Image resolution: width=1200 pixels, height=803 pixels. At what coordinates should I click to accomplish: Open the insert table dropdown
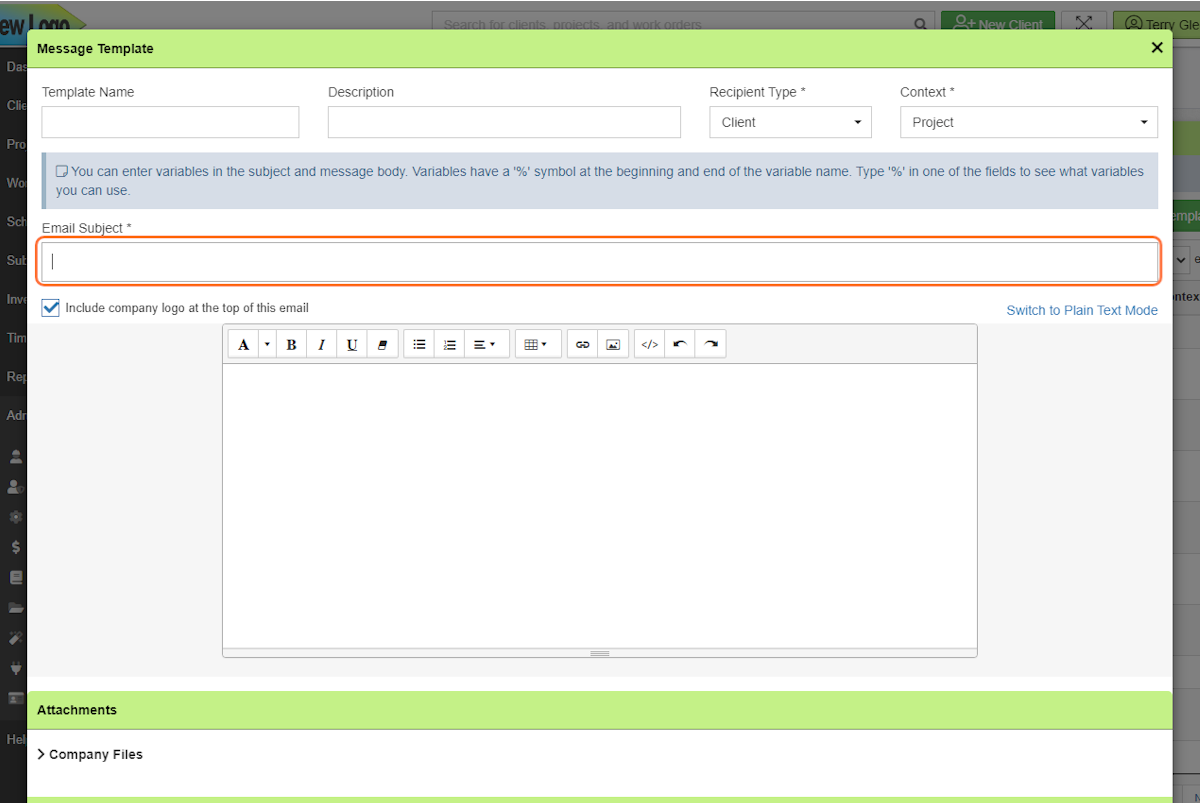tap(538, 343)
